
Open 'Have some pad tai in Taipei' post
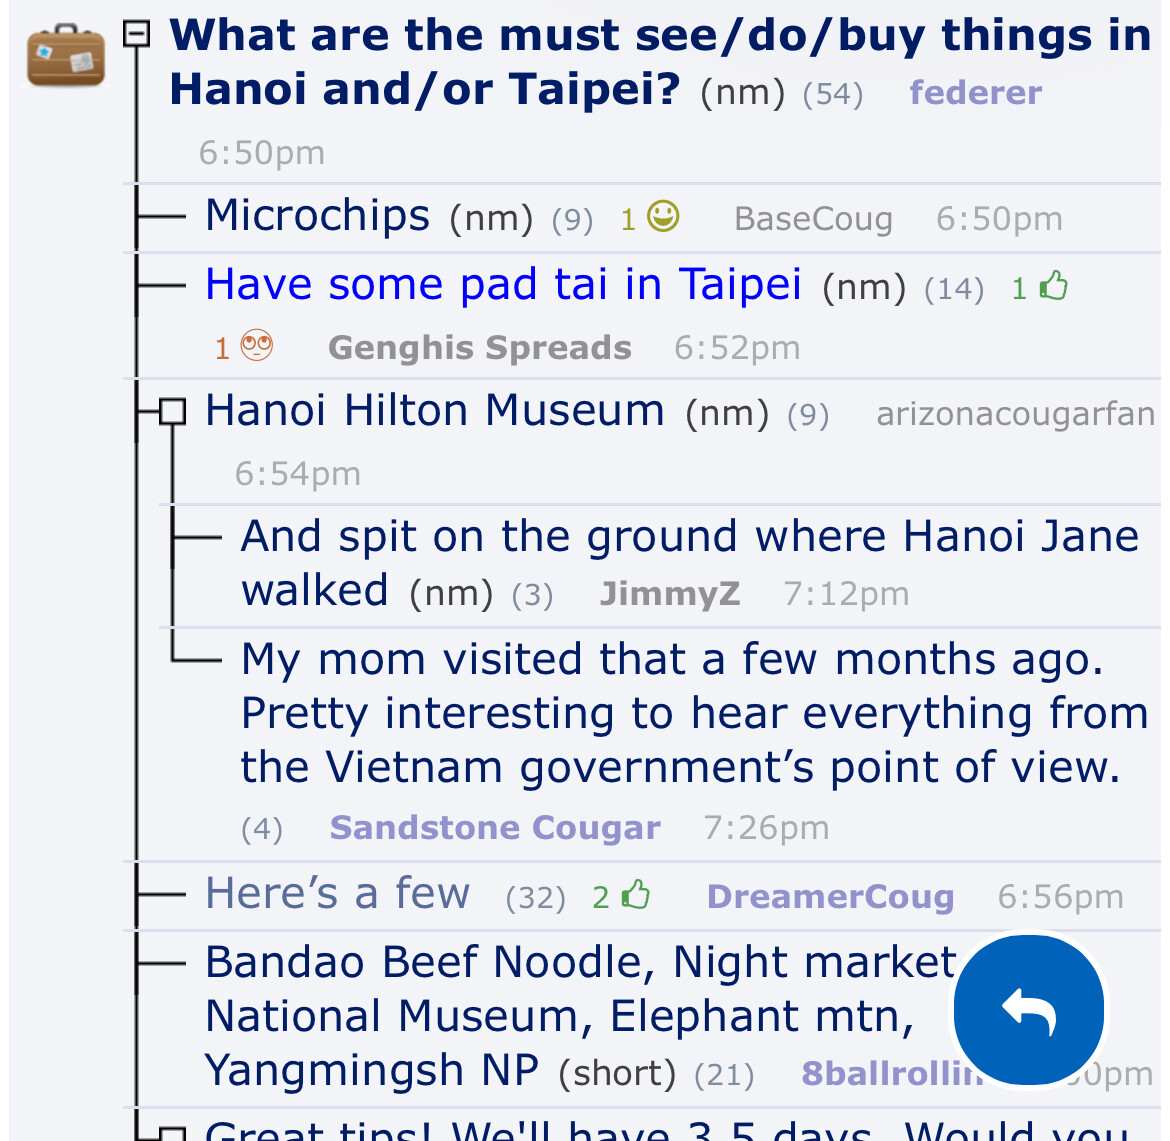pos(503,285)
